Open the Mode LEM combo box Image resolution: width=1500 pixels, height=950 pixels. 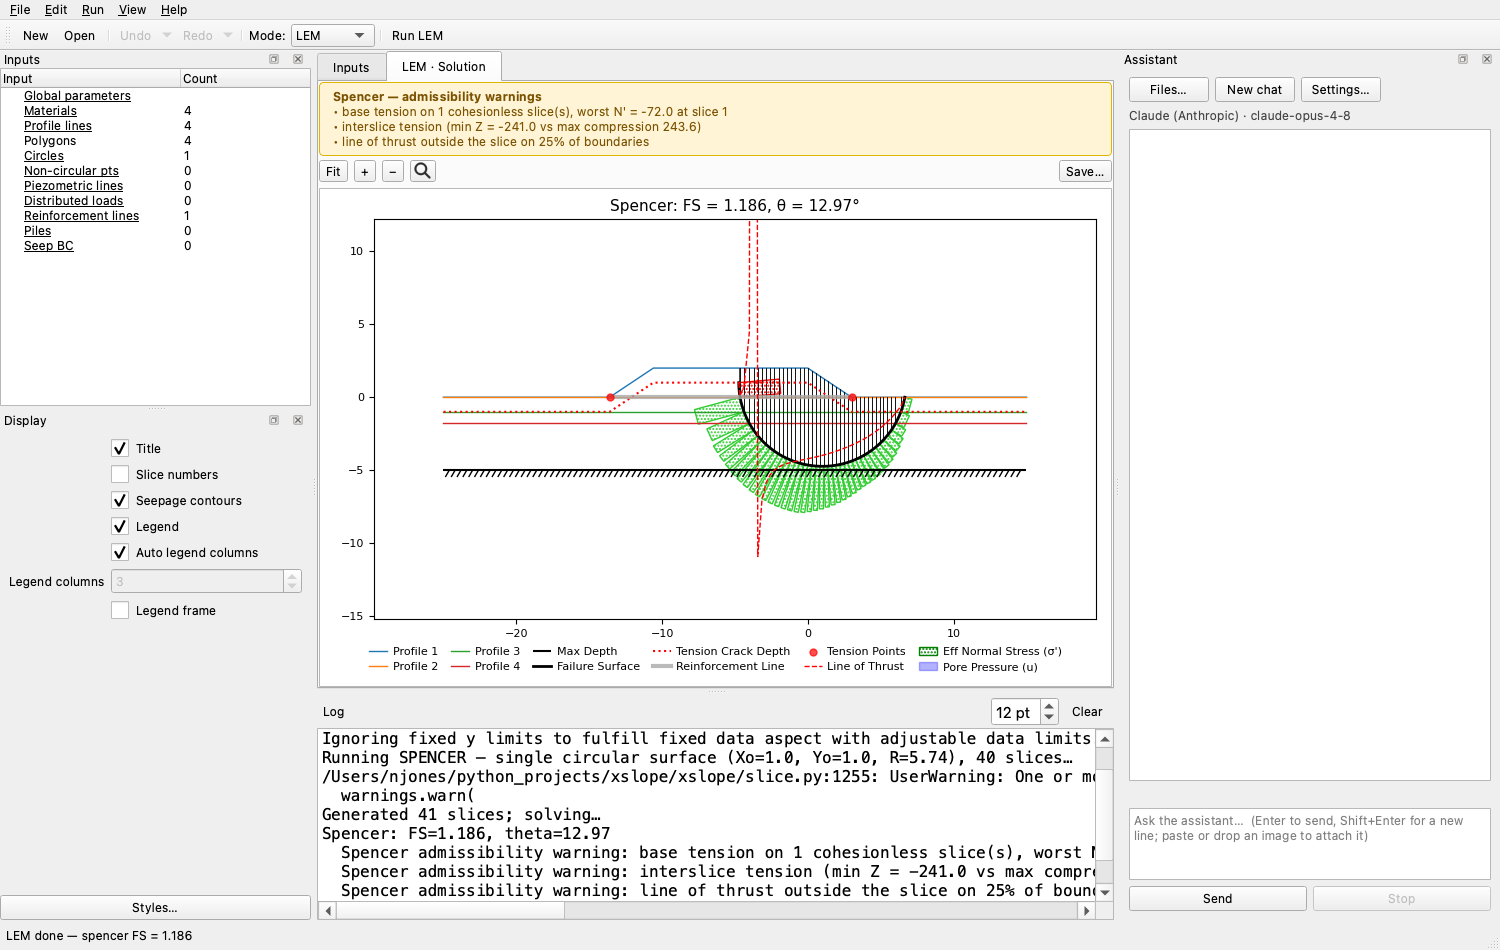click(333, 35)
